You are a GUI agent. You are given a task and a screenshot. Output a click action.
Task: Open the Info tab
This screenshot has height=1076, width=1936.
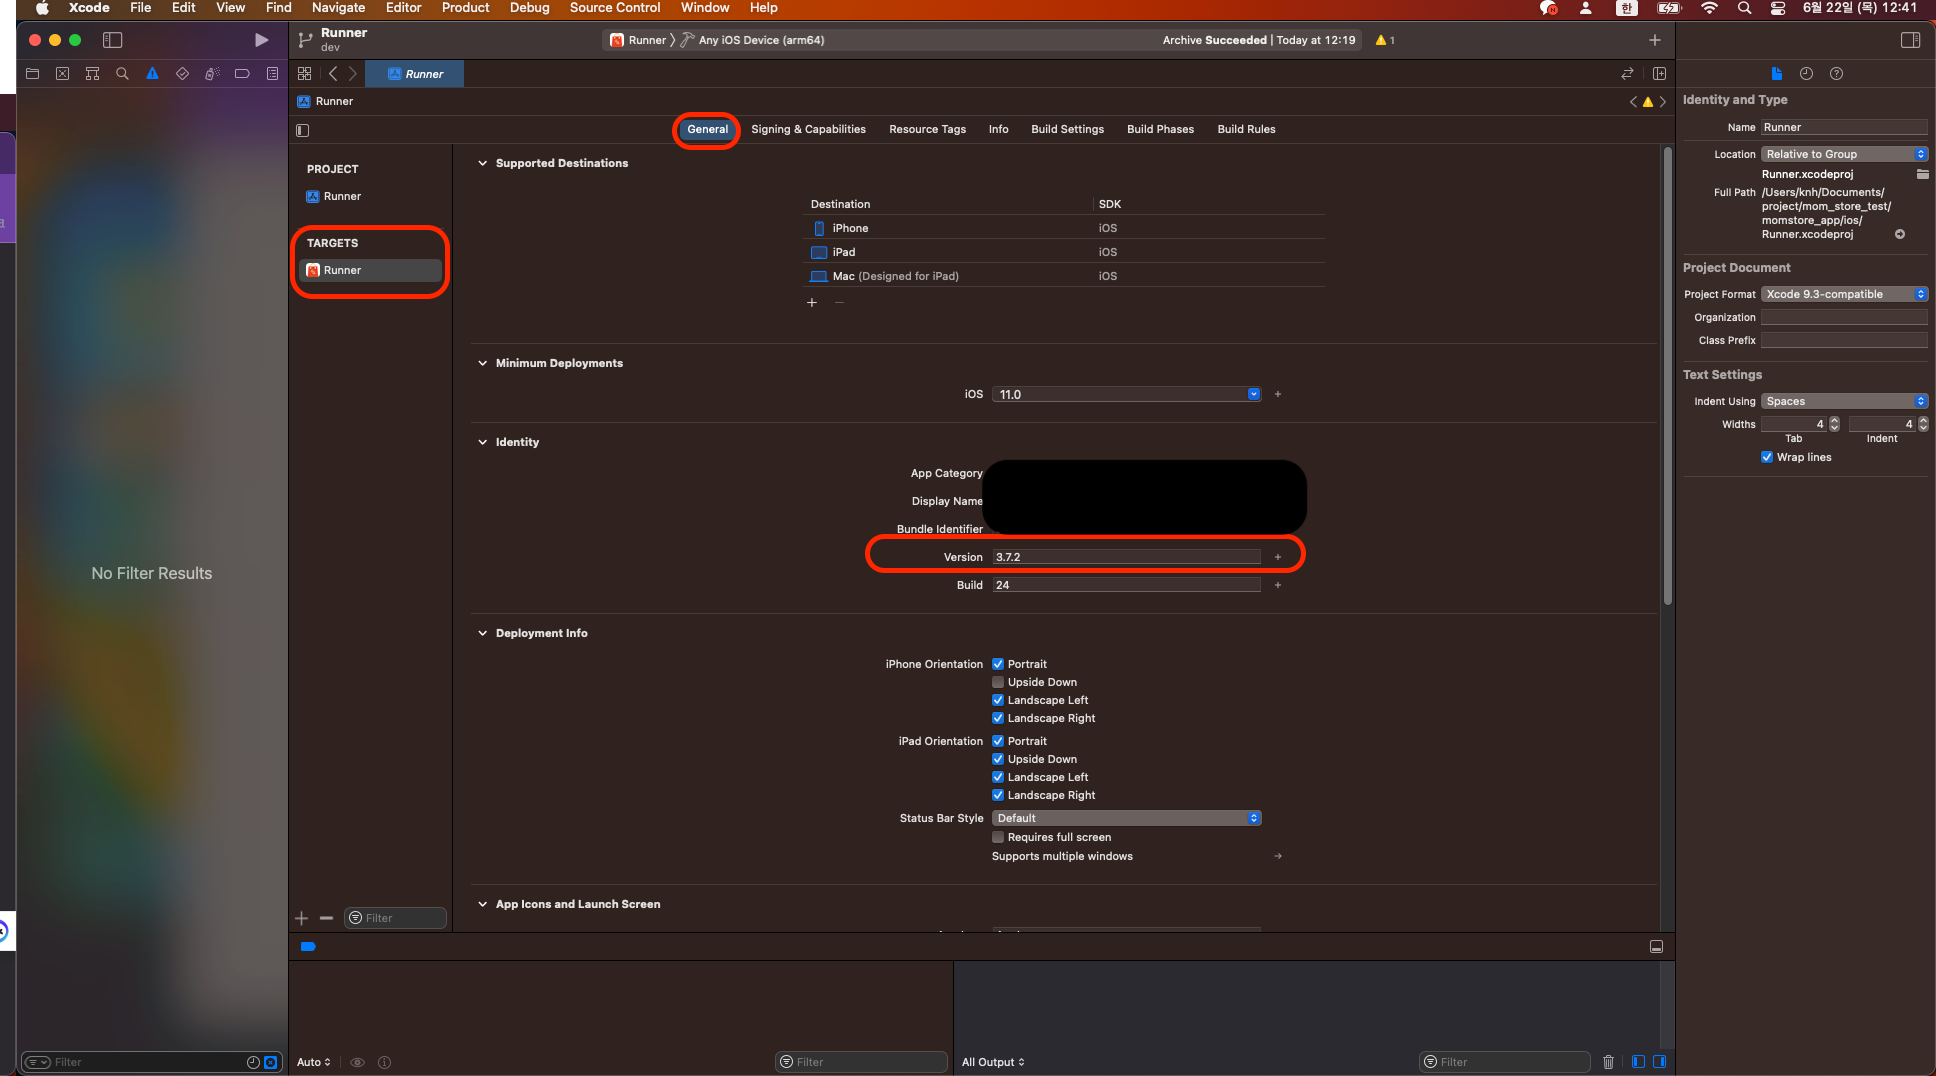point(998,129)
